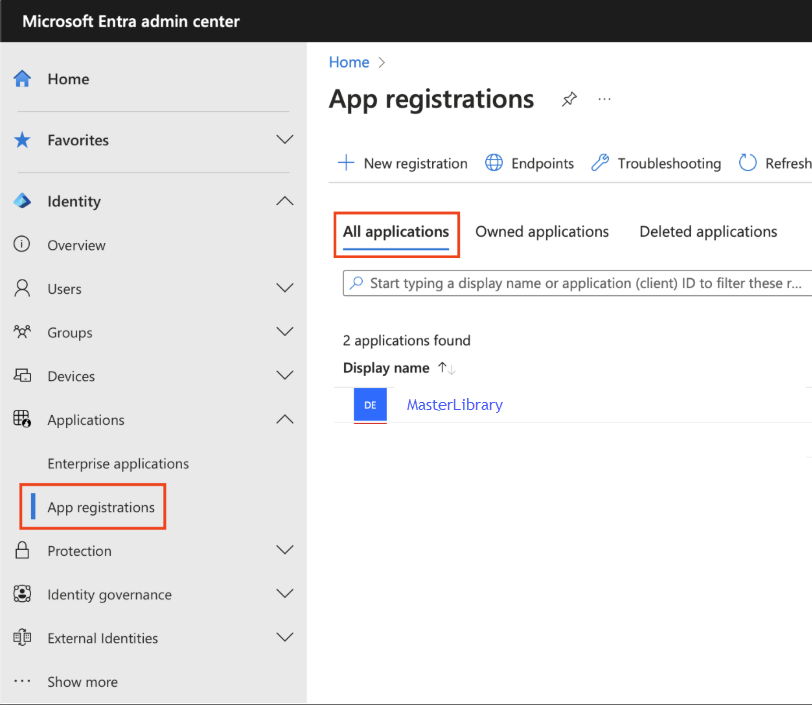This screenshot has width=812, height=711.
Task: Click the Devices icon
Action: click(22, 375)
